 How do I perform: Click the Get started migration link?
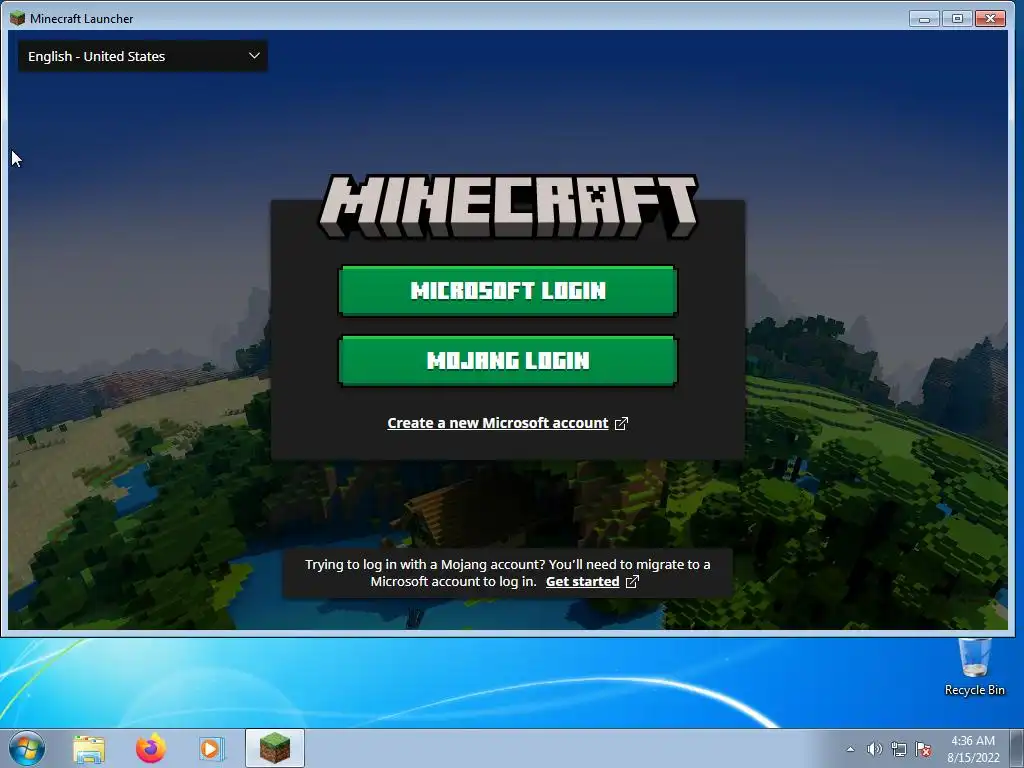[x=583, y=581]
